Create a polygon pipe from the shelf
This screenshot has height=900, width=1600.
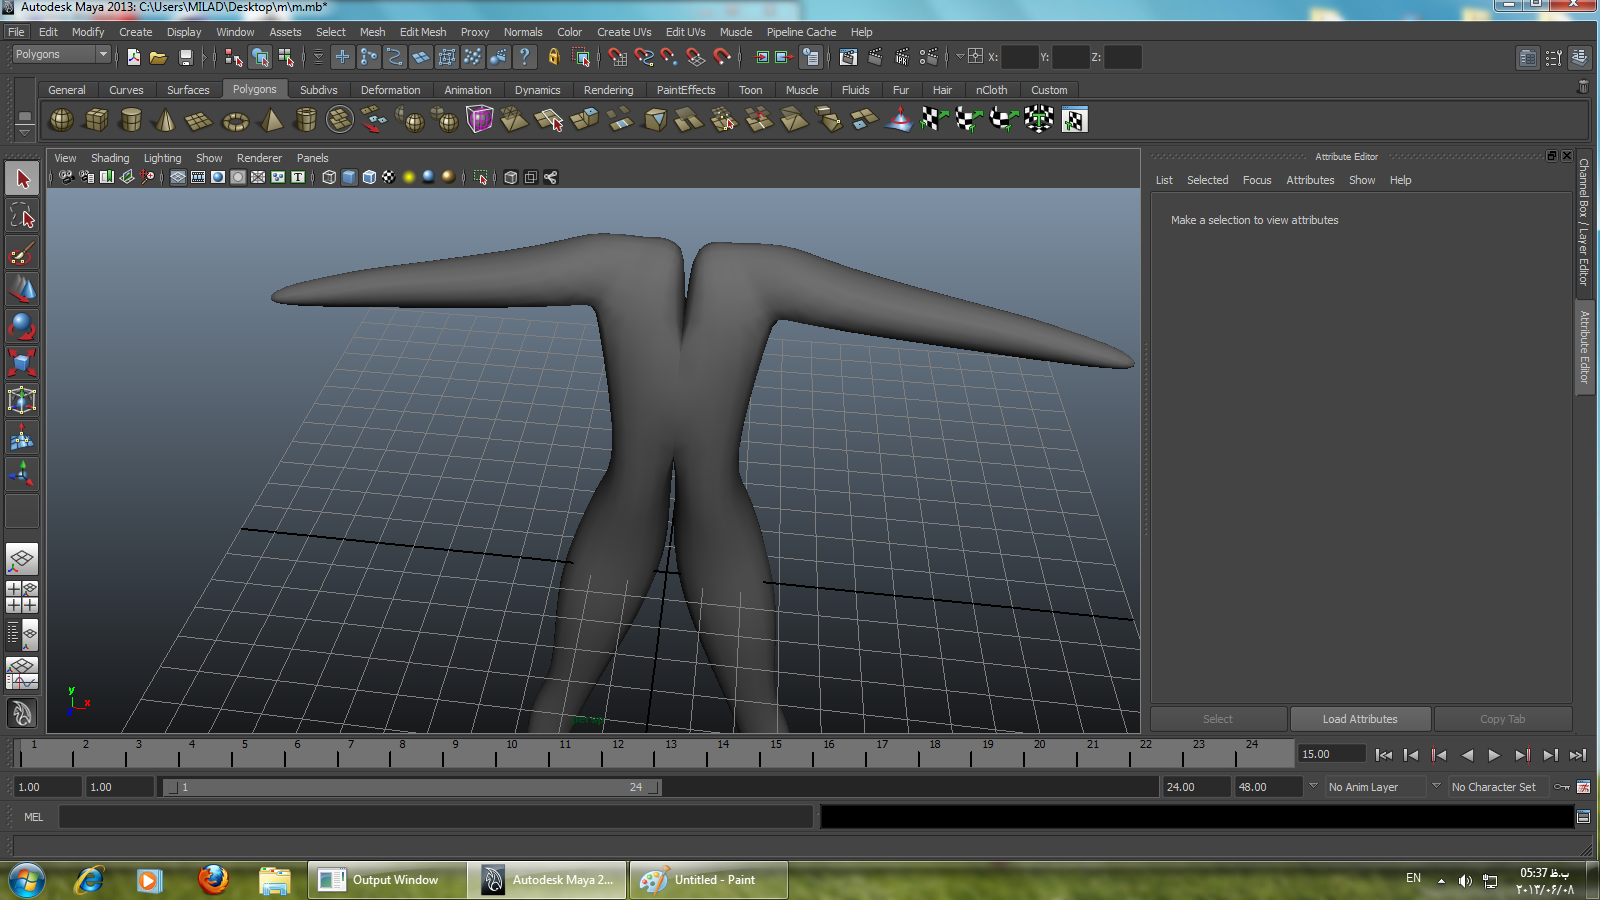(305, 120)
